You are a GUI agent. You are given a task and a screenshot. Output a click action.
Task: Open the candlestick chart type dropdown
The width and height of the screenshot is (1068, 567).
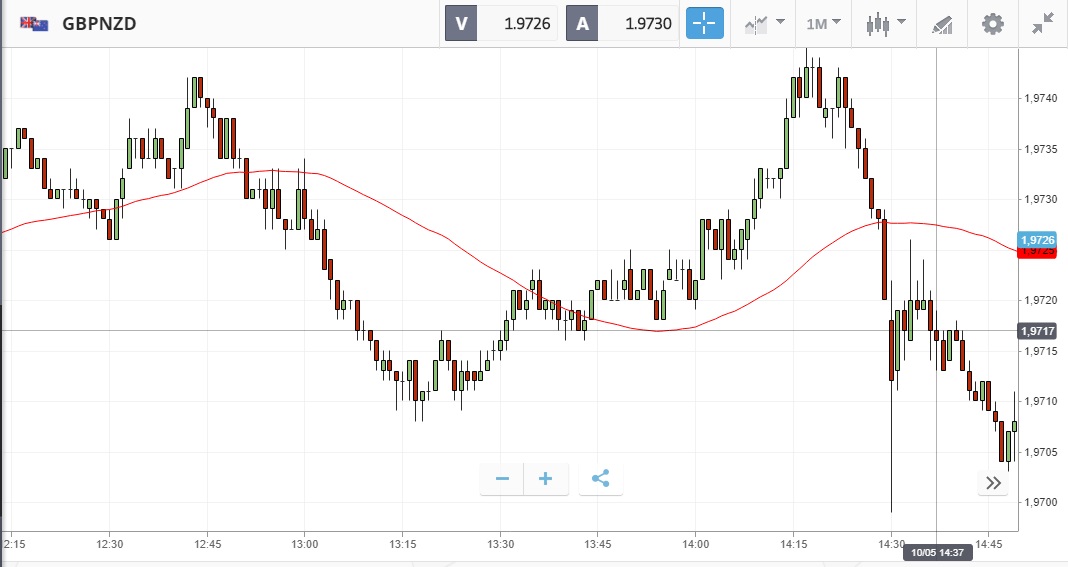click(x=886, y=23)
